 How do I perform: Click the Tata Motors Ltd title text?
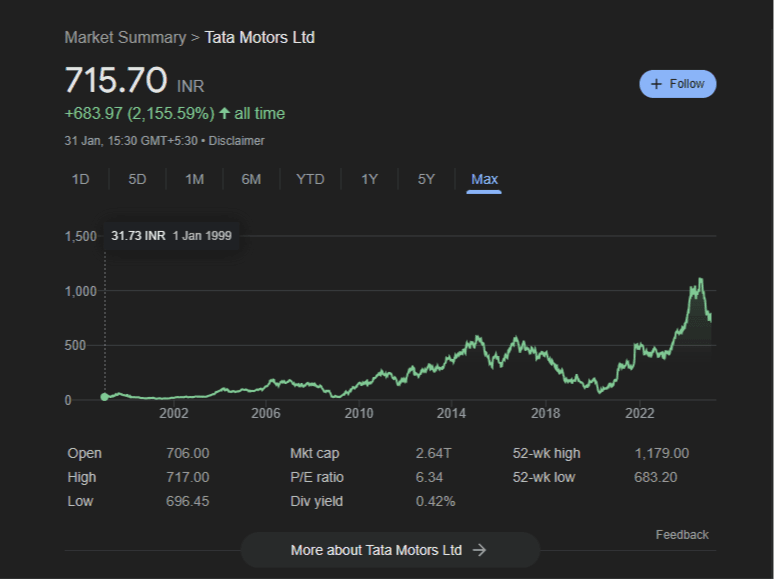[x=260, y=38]
